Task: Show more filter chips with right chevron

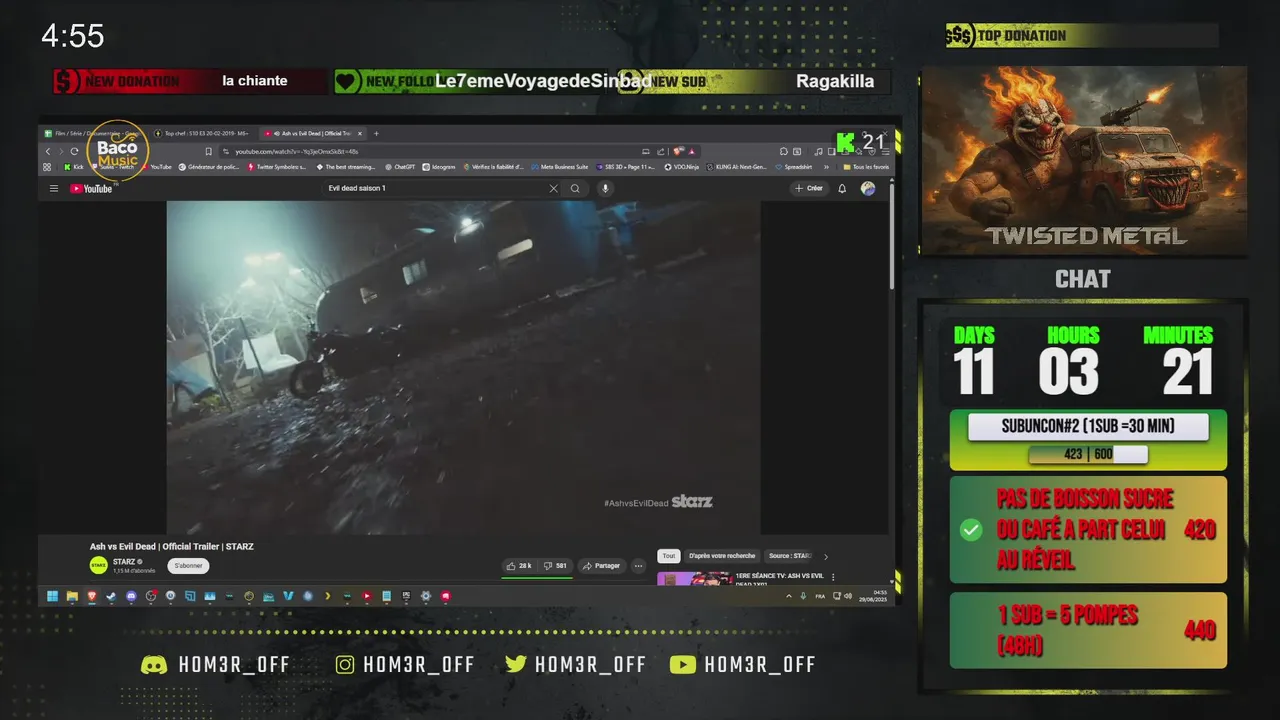Action: coord(826,556)
